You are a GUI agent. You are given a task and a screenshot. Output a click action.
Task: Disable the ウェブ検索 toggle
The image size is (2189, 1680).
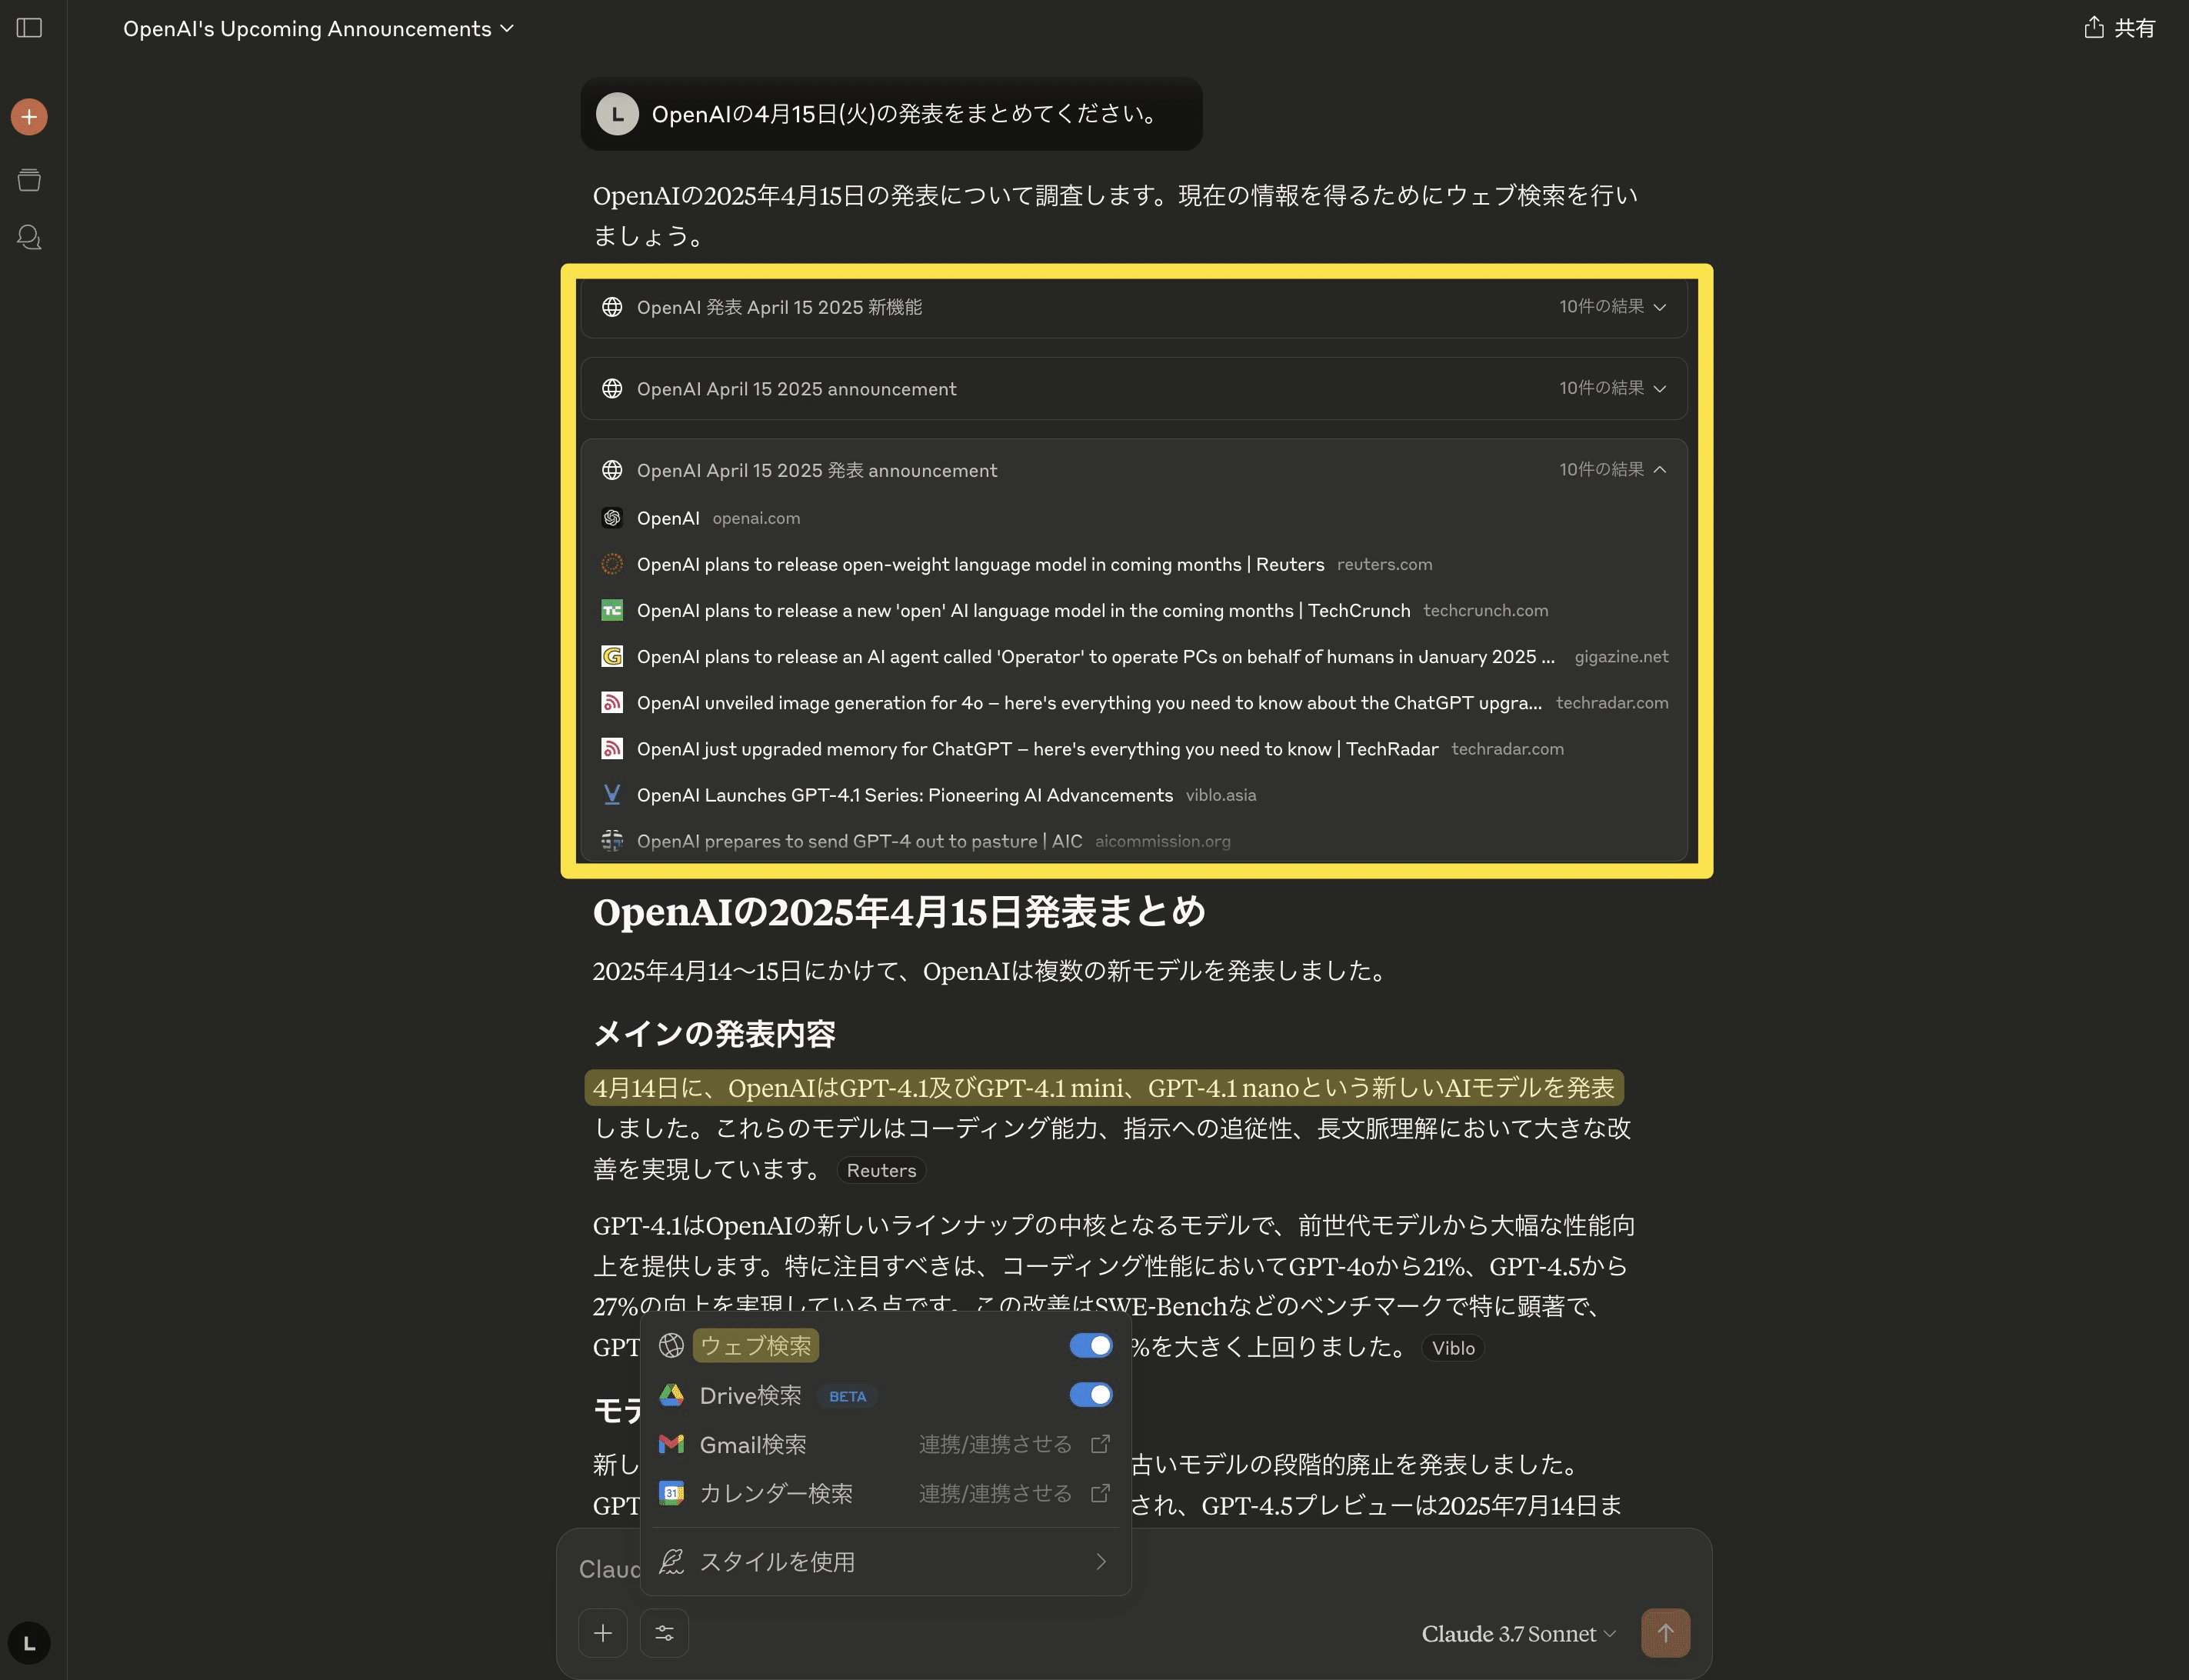(x=1090, y=1346)
